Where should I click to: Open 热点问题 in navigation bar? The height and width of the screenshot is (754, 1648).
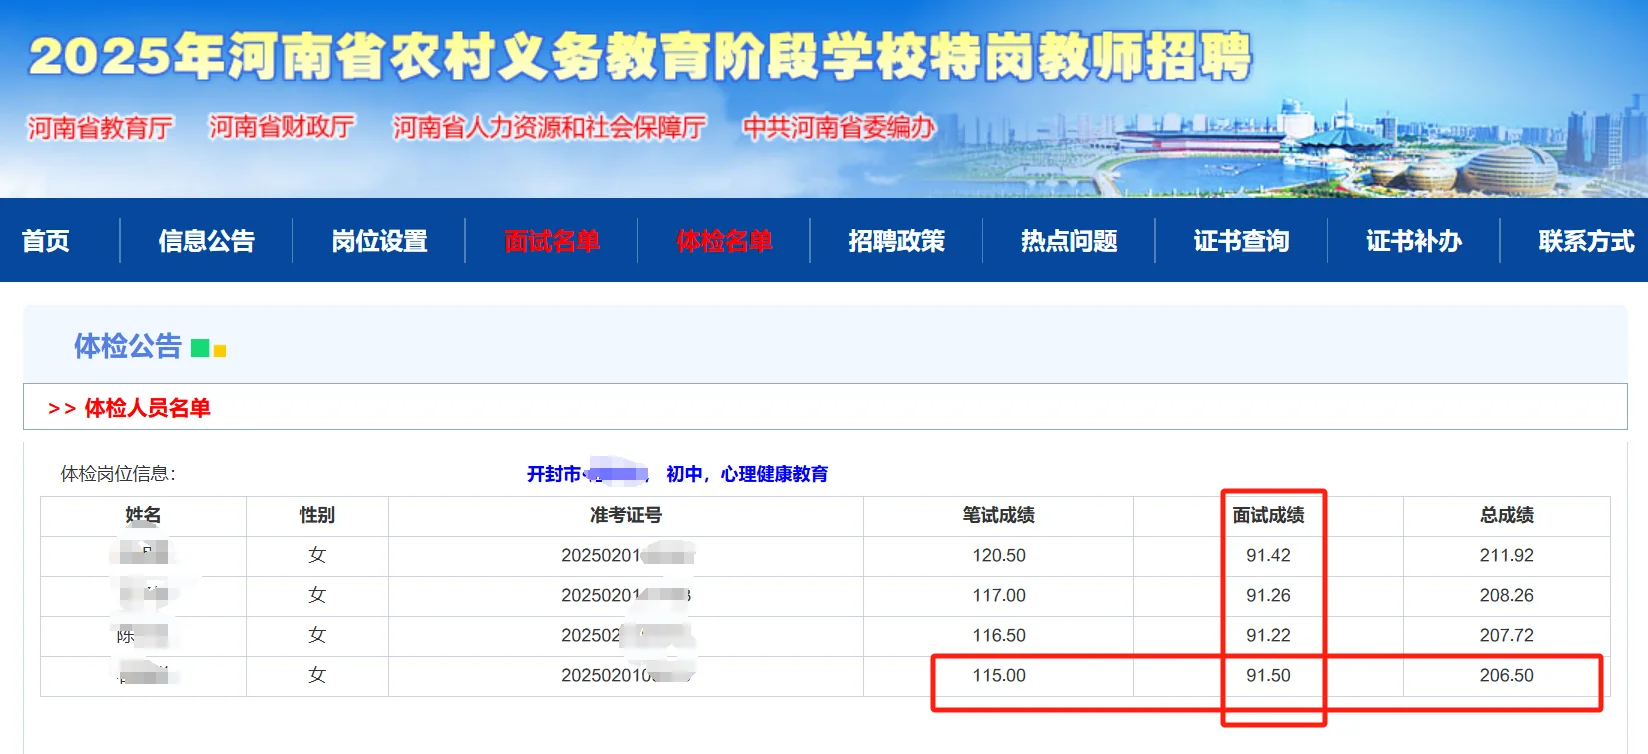tap(1069, 241)
